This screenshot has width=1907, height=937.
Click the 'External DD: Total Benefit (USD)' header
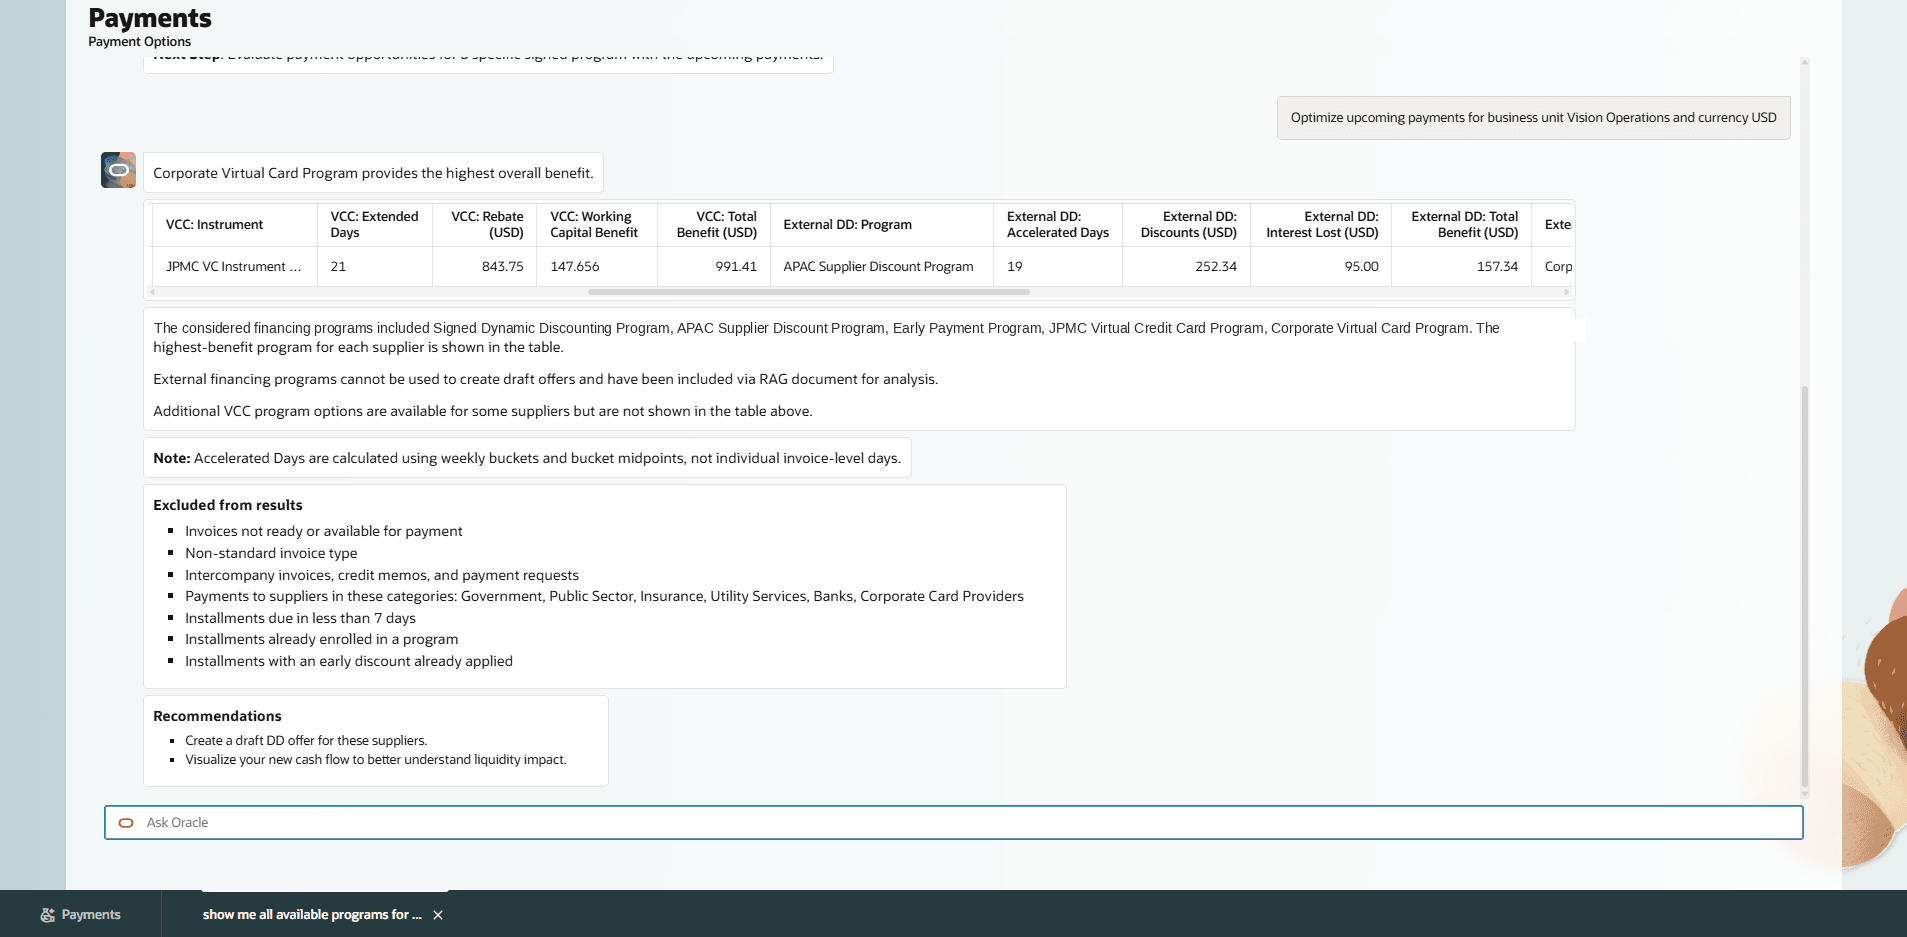(x=1462, y=224)
